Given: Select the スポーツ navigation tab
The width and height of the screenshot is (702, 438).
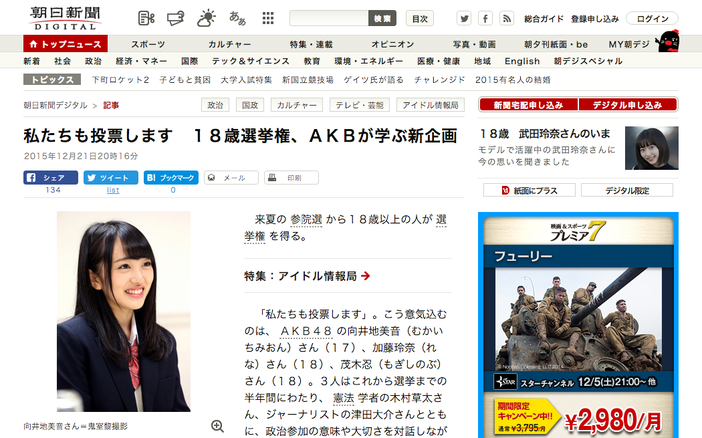Looking at the screenshot, I should pyautogui.click(x=148, y=44).
